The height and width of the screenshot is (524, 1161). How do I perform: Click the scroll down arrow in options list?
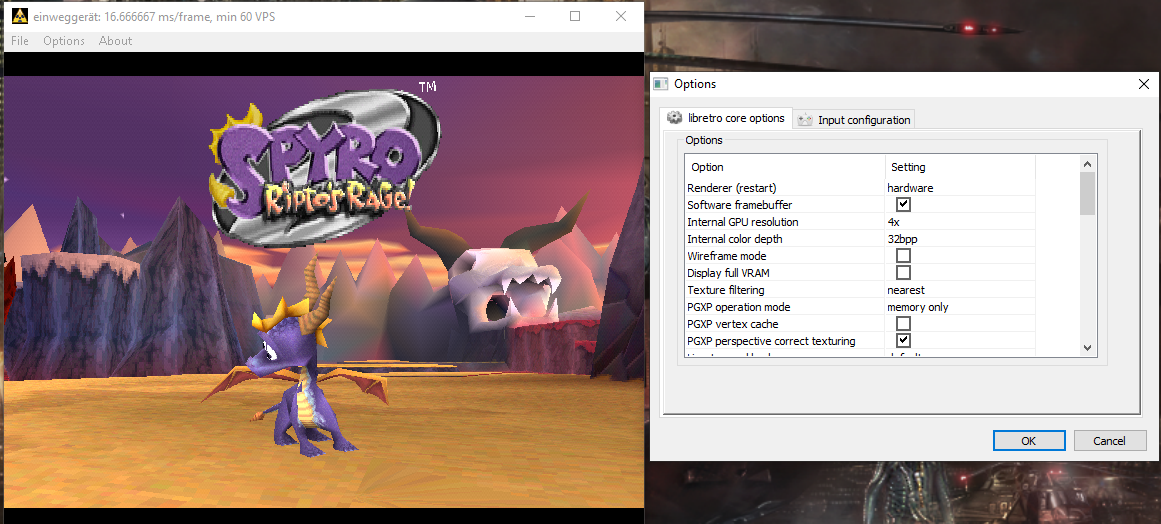pos(1087,346)
